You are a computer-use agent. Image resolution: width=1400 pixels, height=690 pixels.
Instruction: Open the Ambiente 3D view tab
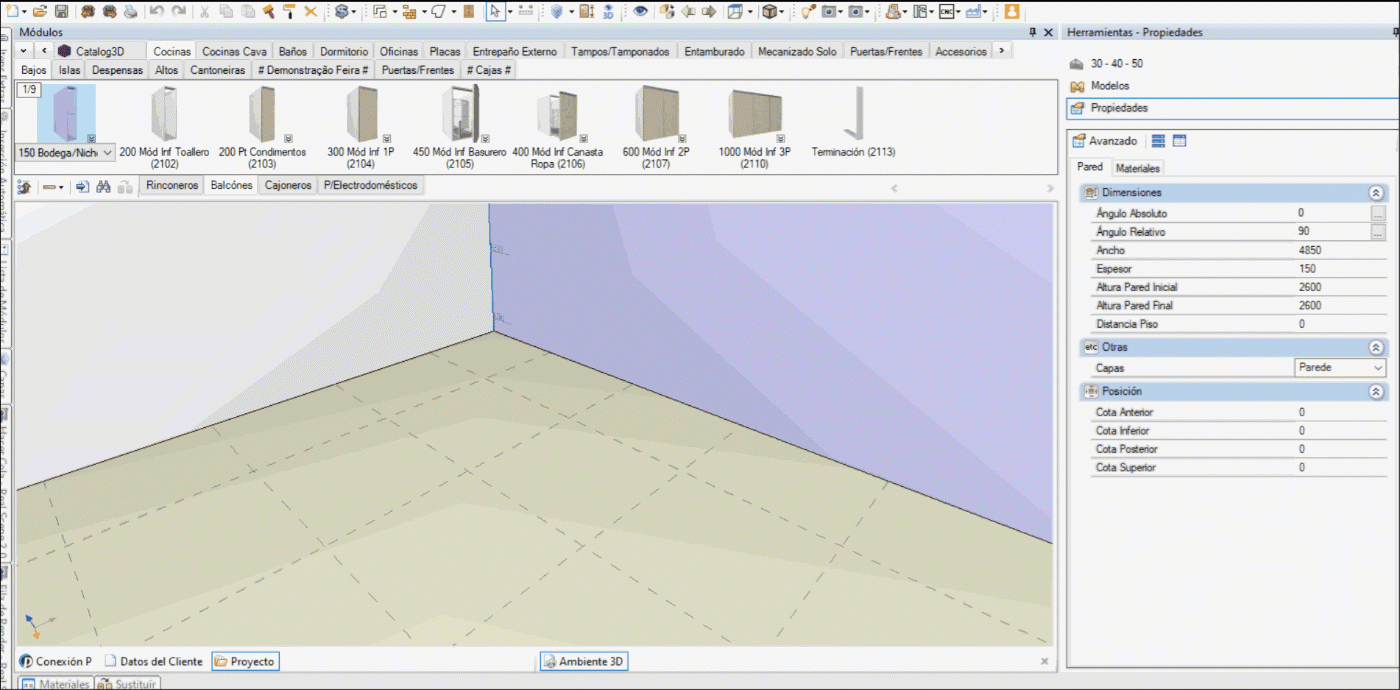tap(584, 661)
